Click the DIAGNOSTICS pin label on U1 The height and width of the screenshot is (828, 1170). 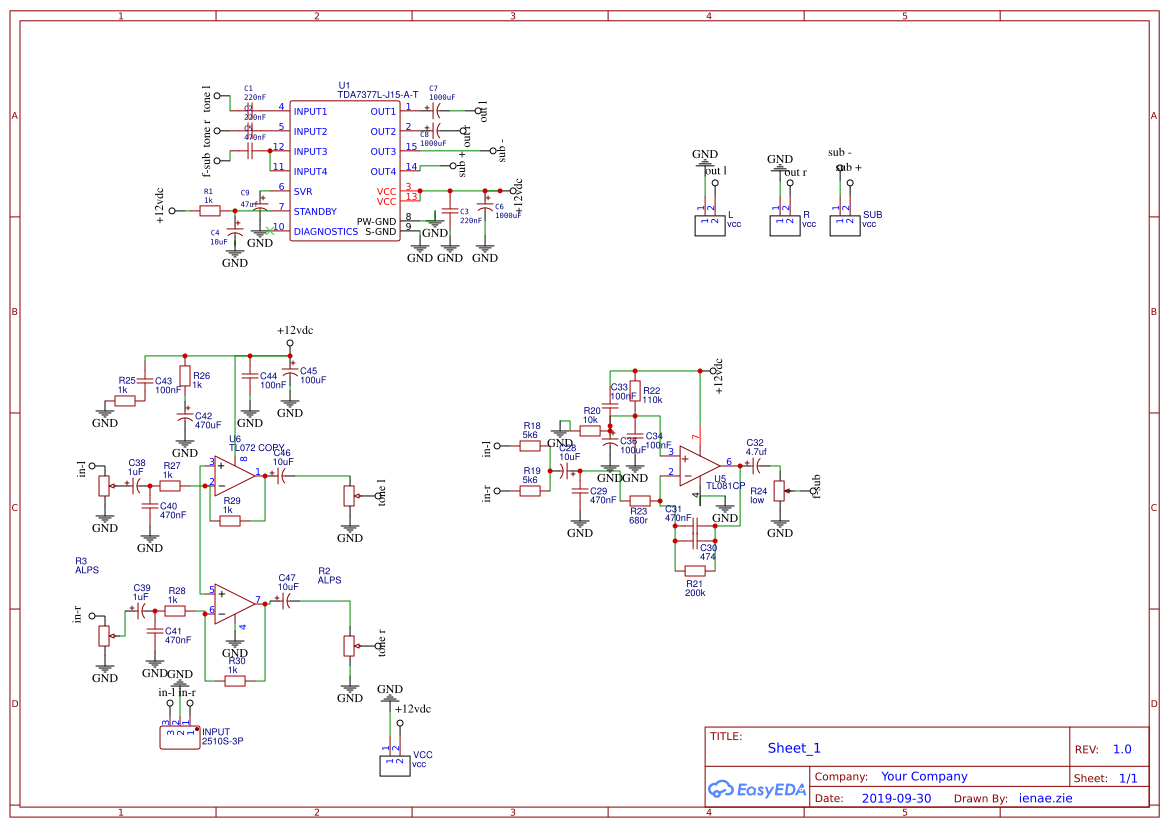point(325,232)
